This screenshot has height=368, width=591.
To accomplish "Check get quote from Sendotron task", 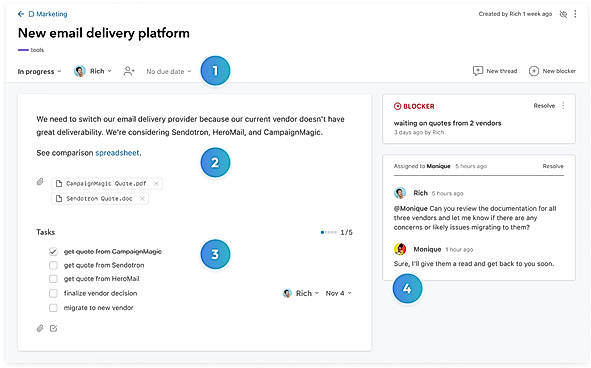I will tap(53, 265).
